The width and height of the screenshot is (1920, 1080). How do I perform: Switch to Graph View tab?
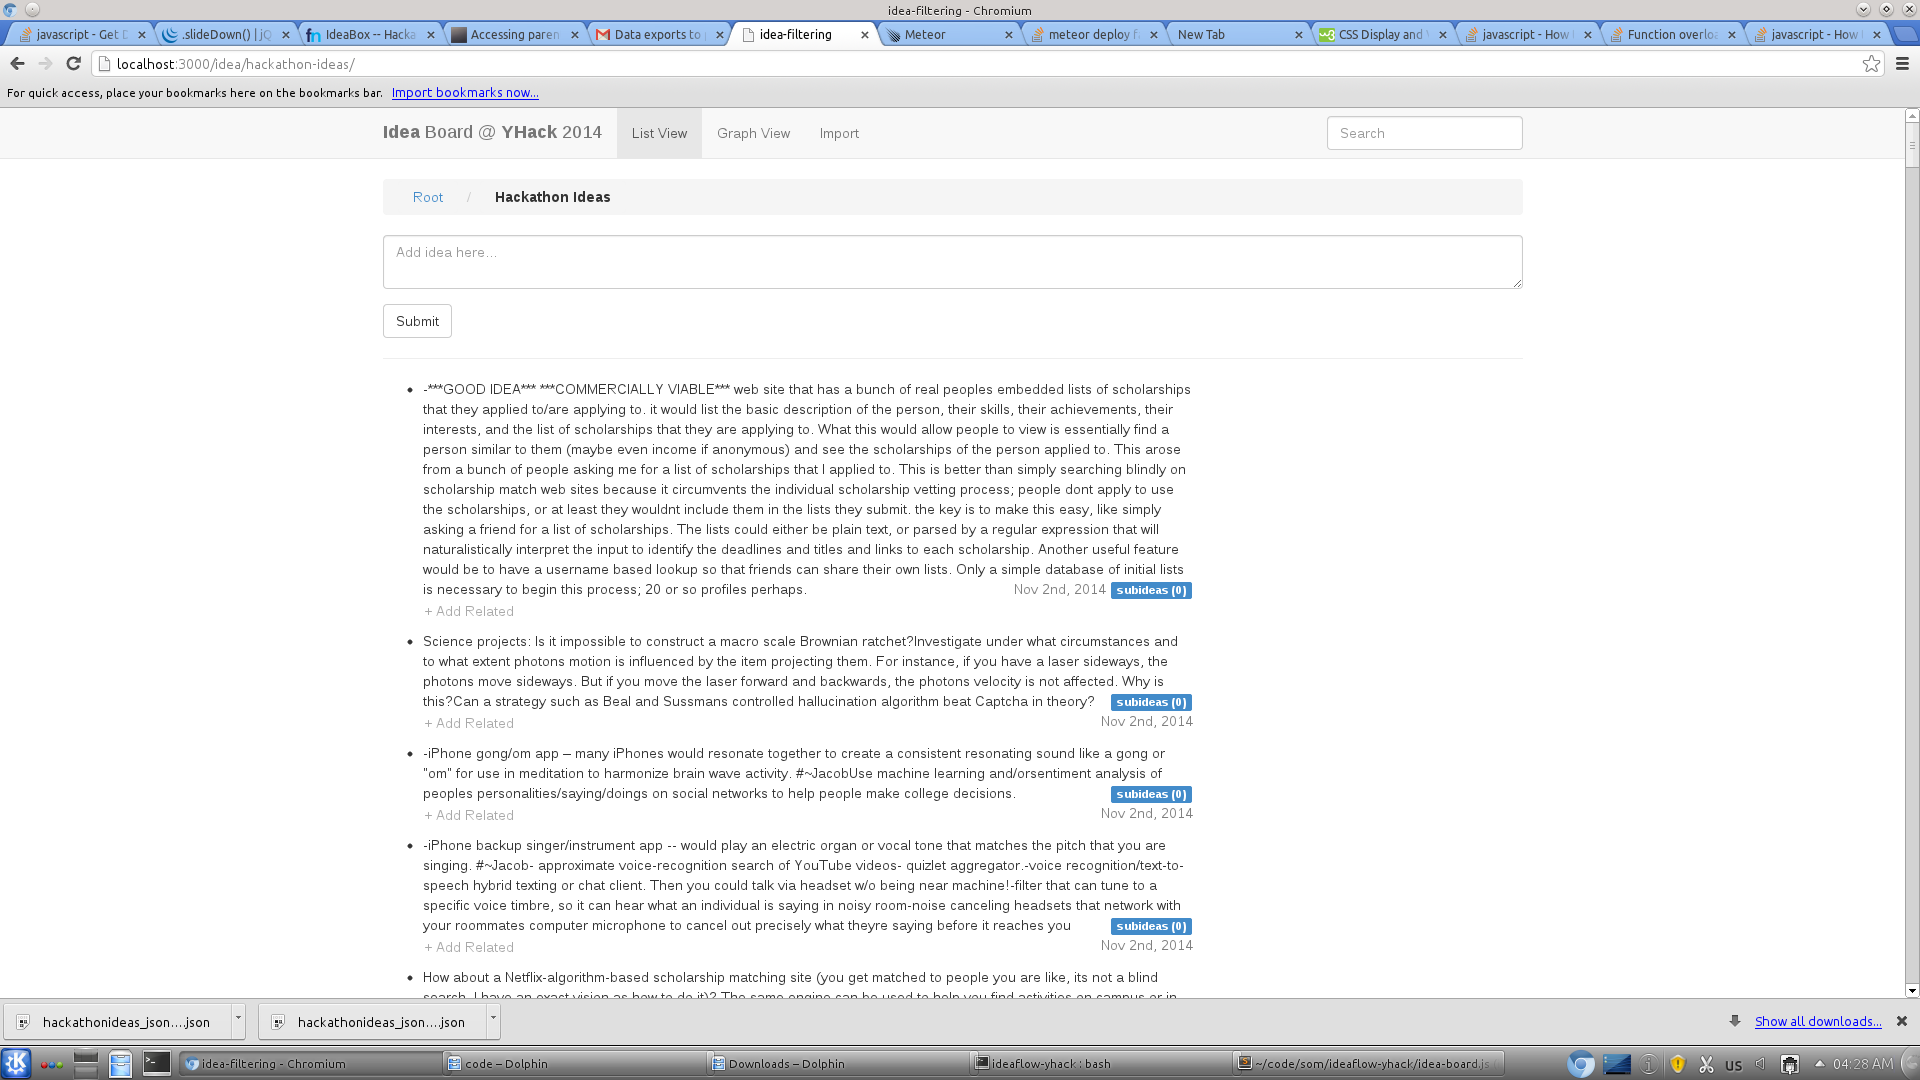pyautogui.click(x=753, y=133)
